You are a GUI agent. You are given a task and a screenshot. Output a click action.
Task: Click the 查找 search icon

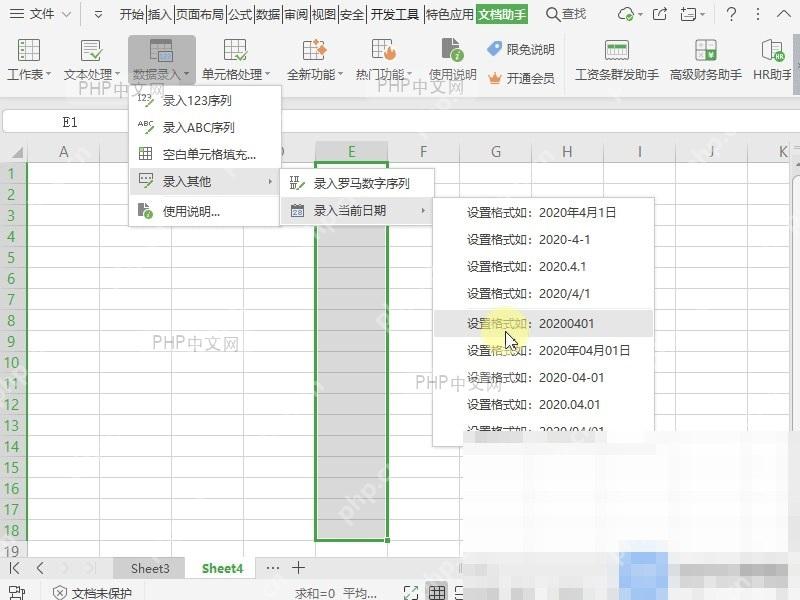pyautogui.click(x=552, y=14)
